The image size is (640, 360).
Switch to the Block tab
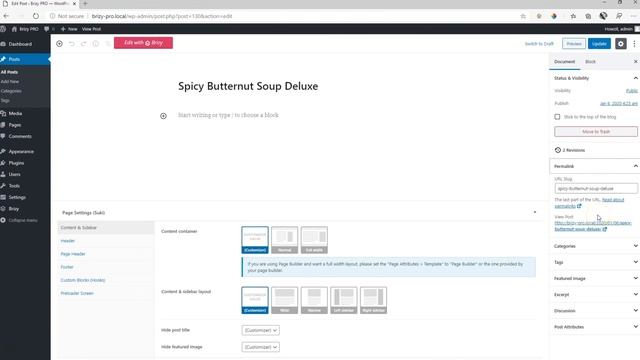[x=590, y=62]
